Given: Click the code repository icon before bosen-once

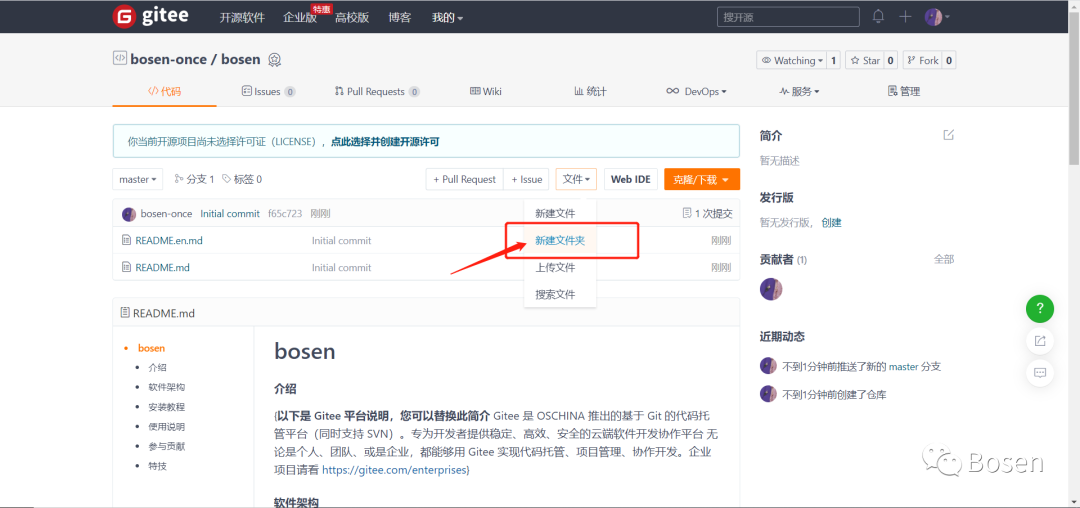Looking at the screenshot, I should (119, 59).
